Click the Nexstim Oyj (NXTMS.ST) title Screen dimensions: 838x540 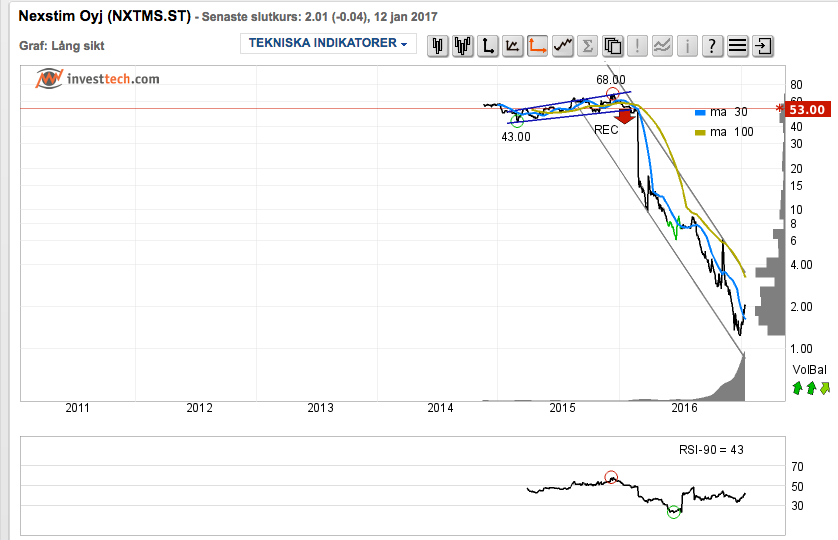click(x=104, y=16)
